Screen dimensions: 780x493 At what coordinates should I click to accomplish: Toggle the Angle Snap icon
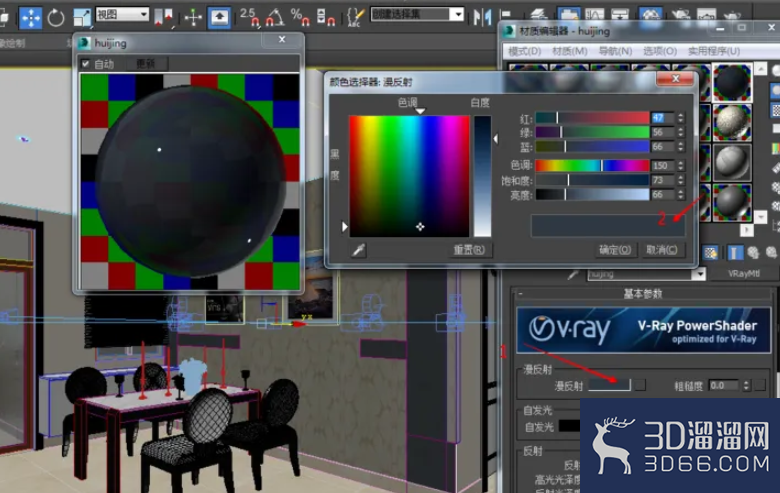(275, 17)
